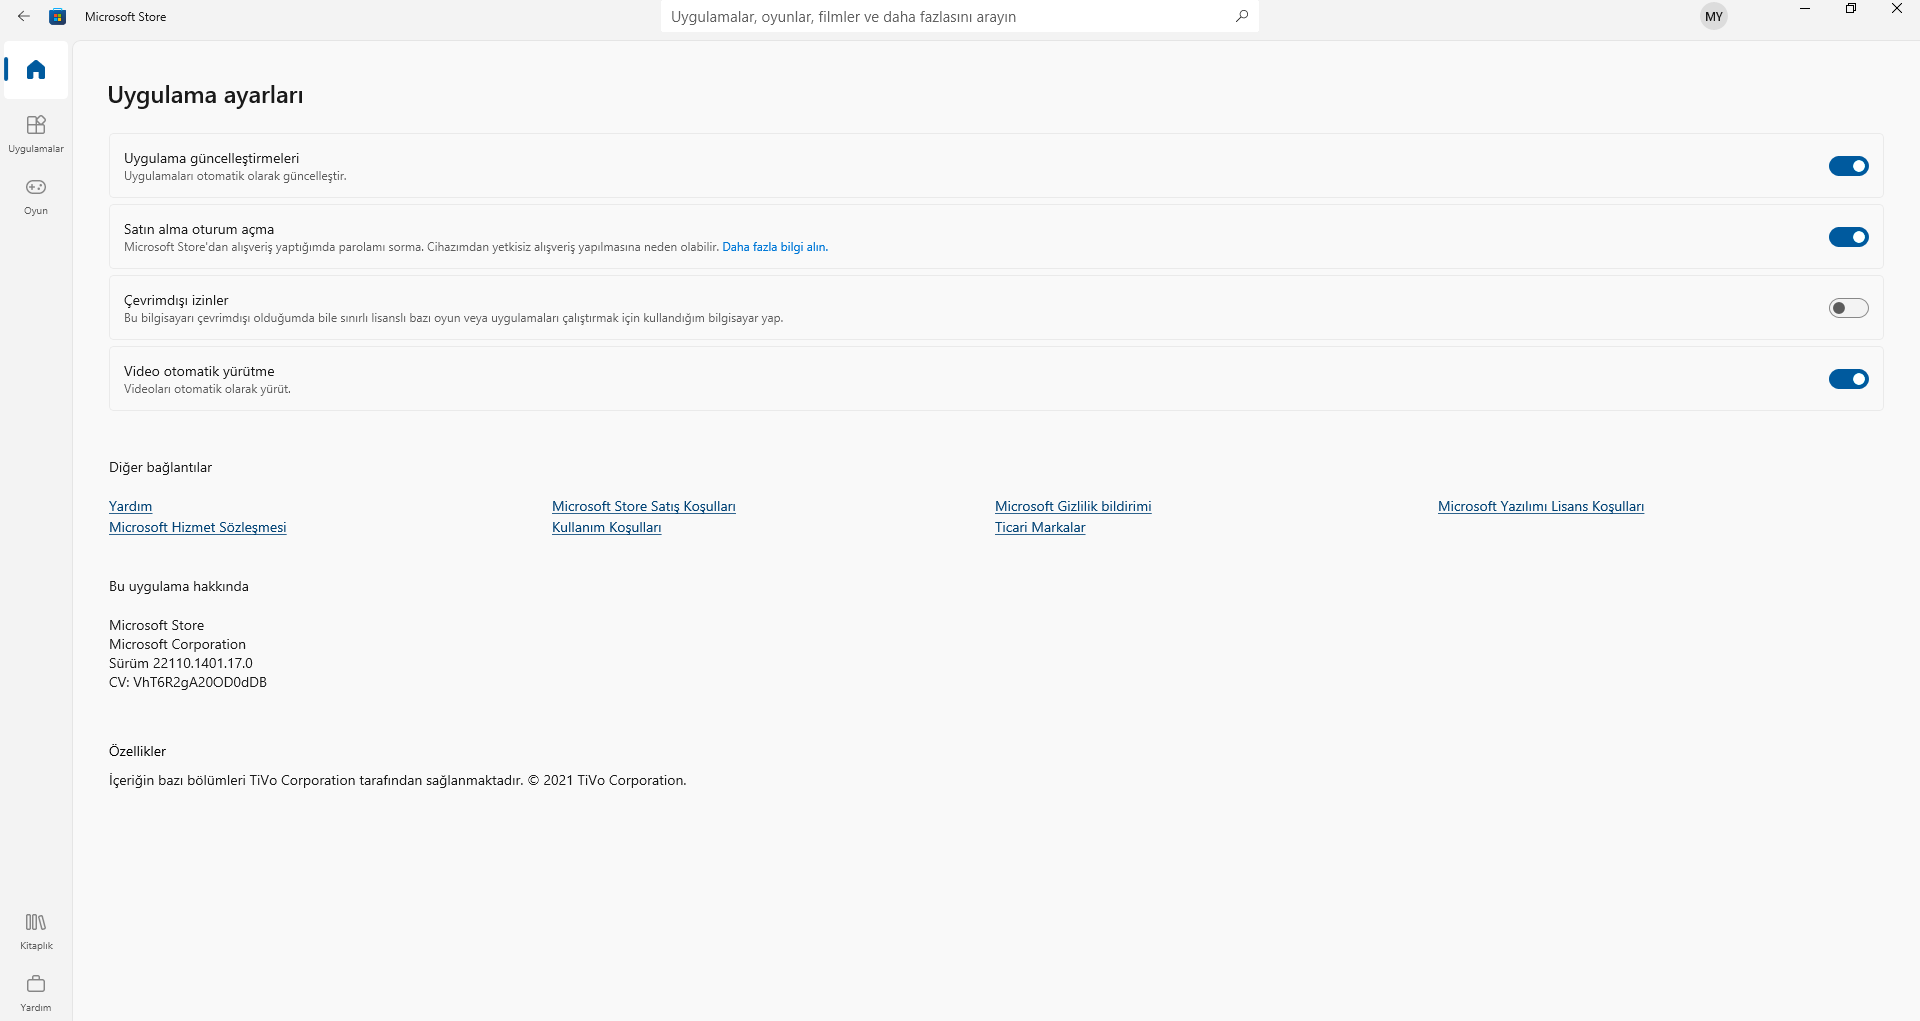Open Yardım (Help) in the sidebar
Viewport: 1920px width, 1021px height.
pyautogui.click(x=36, y=993)
